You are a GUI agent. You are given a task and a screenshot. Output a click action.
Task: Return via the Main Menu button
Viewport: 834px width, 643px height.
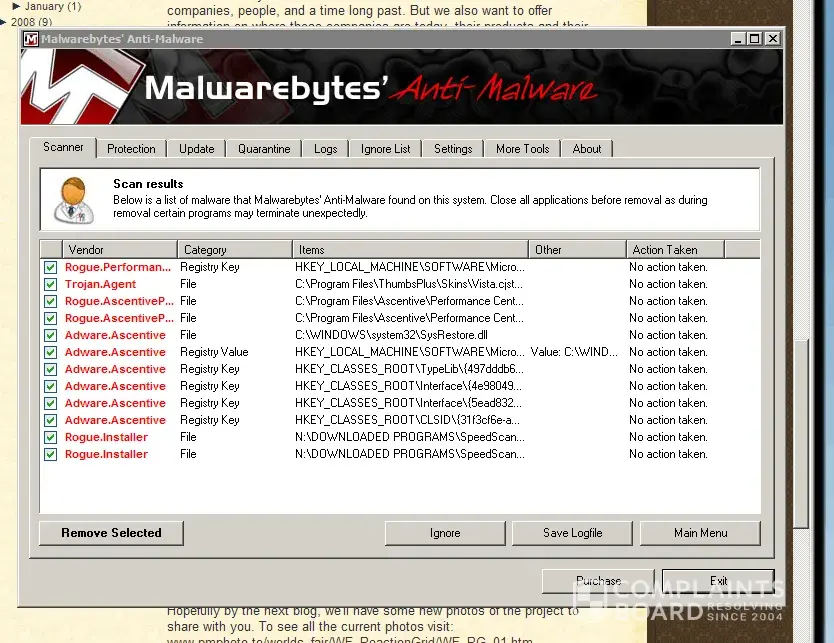(700, 533)
